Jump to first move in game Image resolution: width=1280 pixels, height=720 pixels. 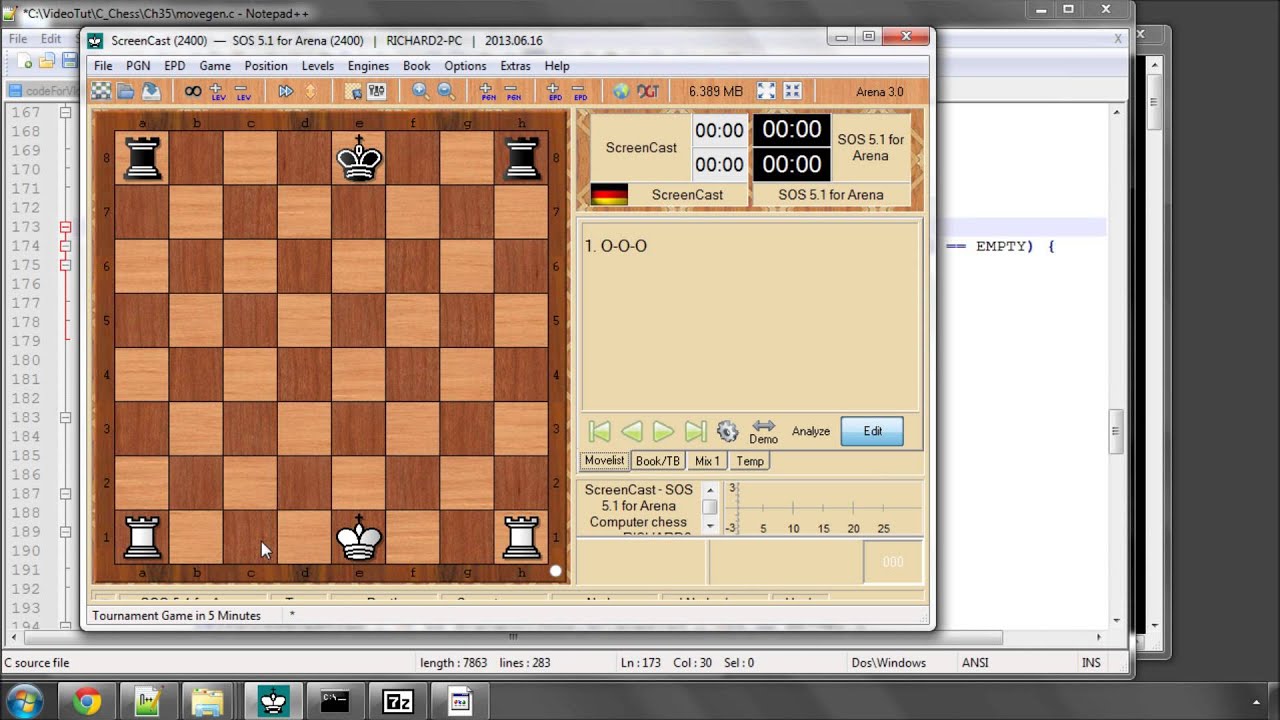coord(599,431)
